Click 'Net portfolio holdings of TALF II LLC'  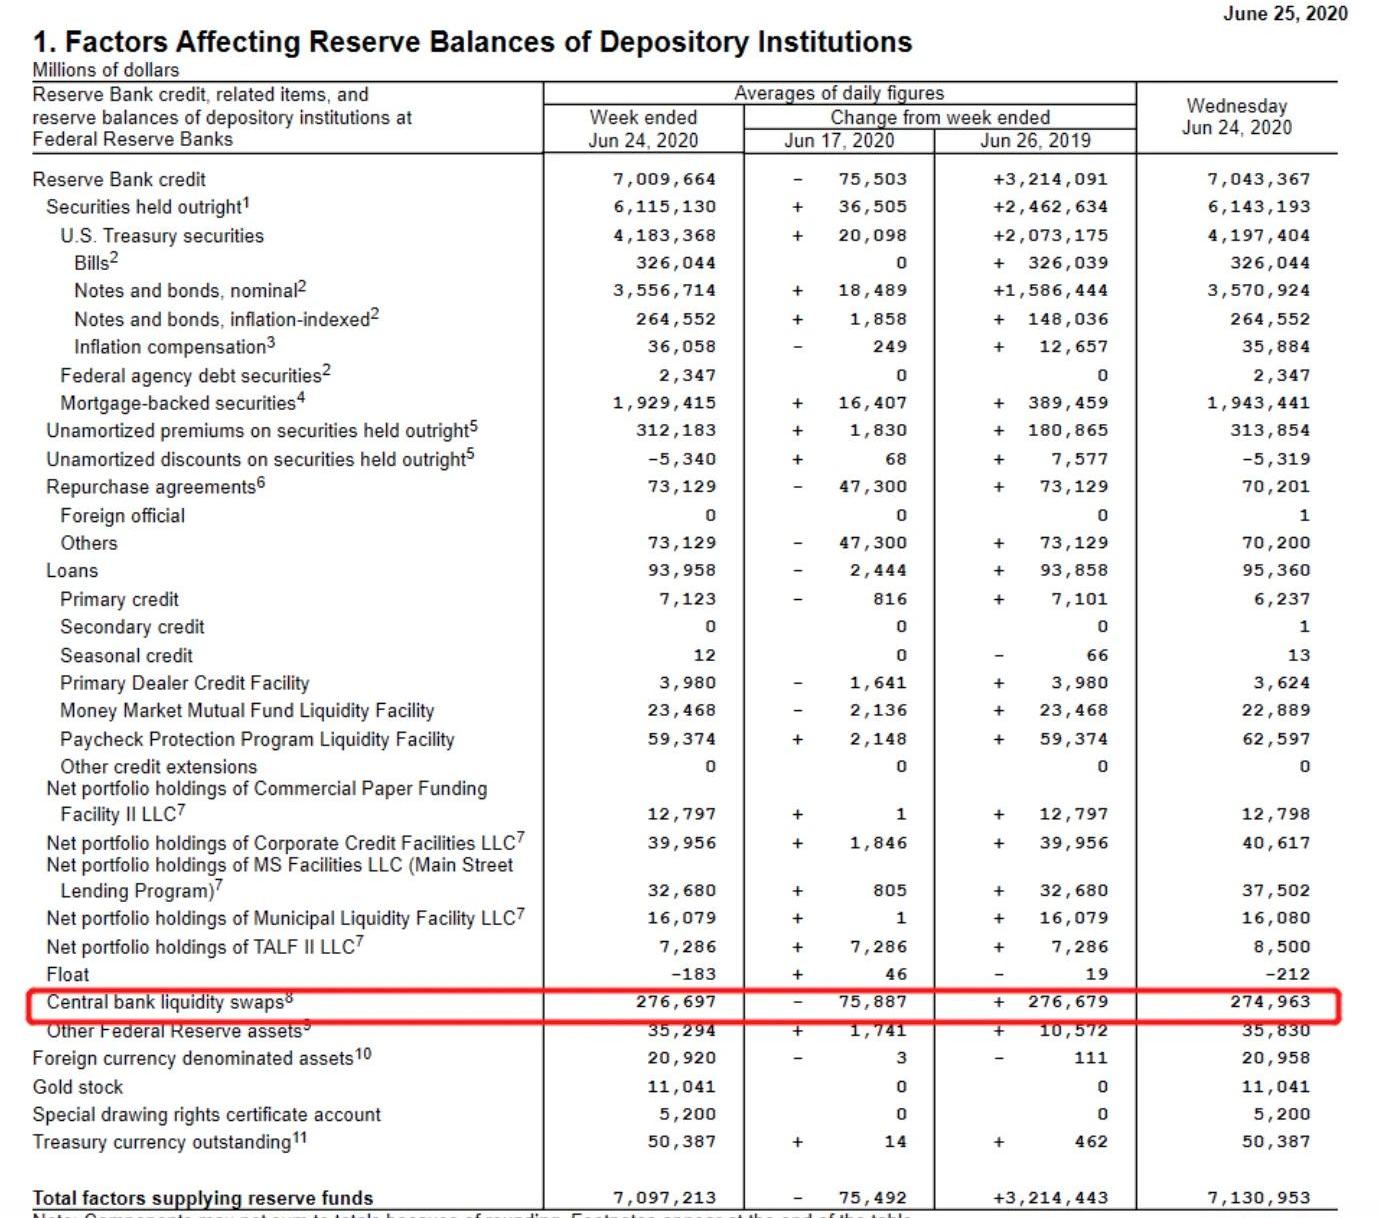pos(200,947)
